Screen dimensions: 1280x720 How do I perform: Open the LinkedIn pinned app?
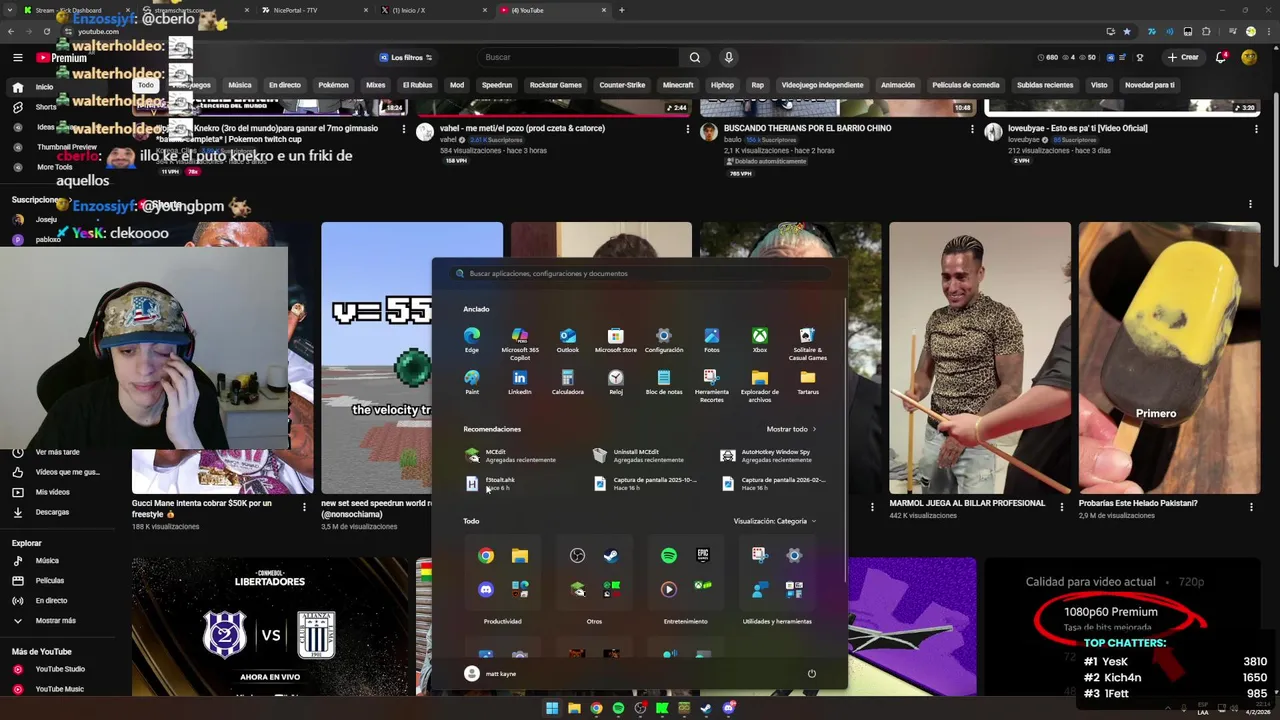[x=520, y=382]
